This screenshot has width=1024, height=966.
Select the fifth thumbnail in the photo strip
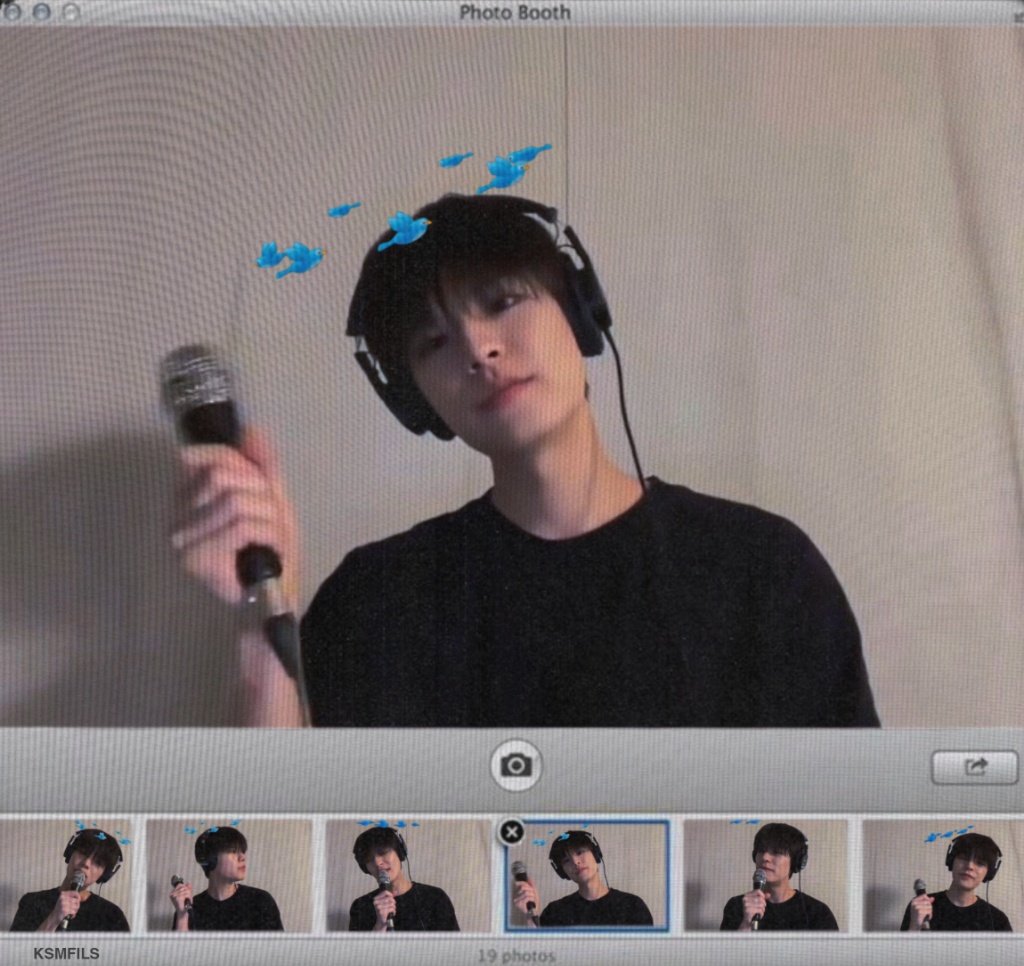[x=766, y=876]
